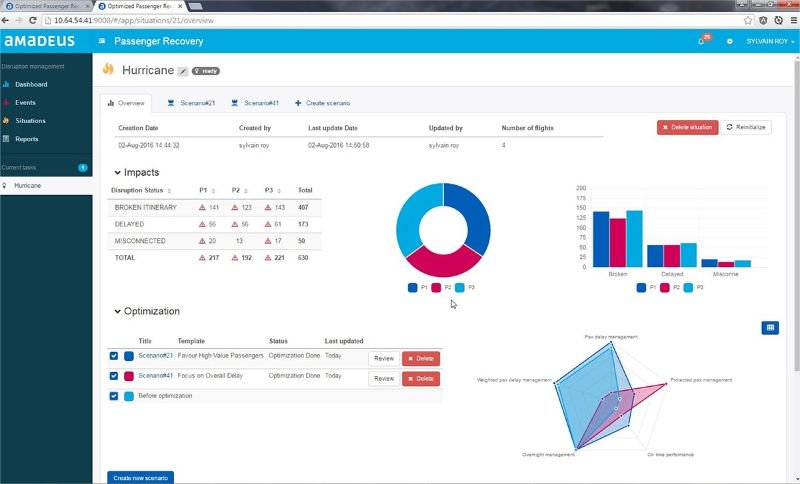The width and height of the screenshot is (800, 484).
Task: Open the Chrome hamburger menu
Action: (791, 20)
